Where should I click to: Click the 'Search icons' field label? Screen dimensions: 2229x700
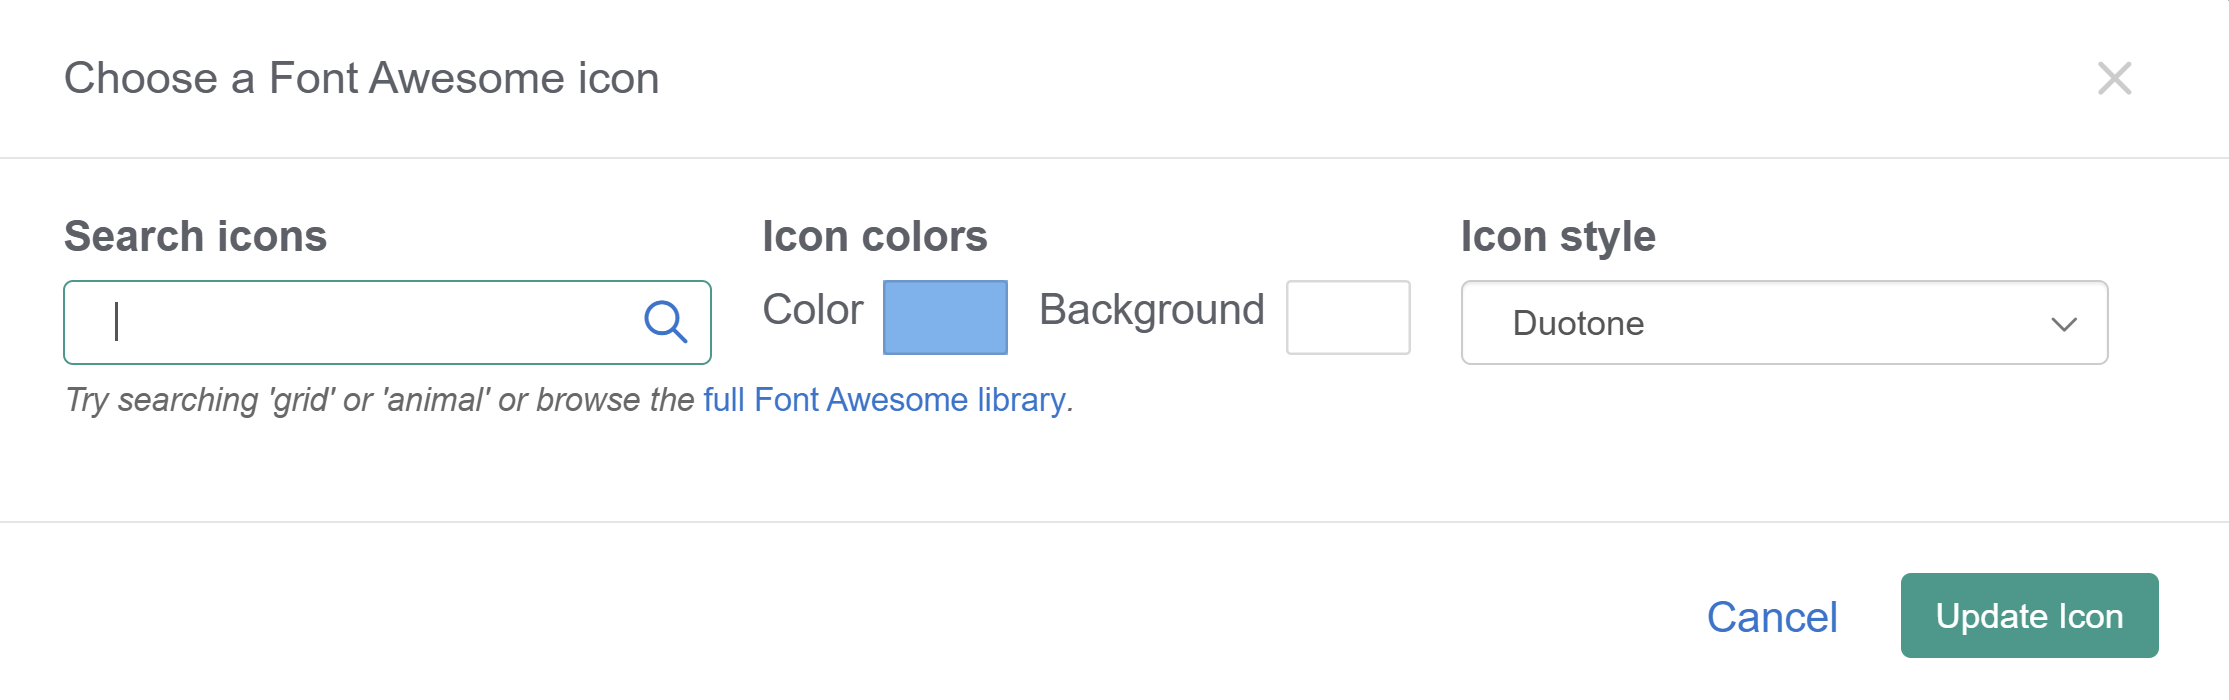coord(195,237)
